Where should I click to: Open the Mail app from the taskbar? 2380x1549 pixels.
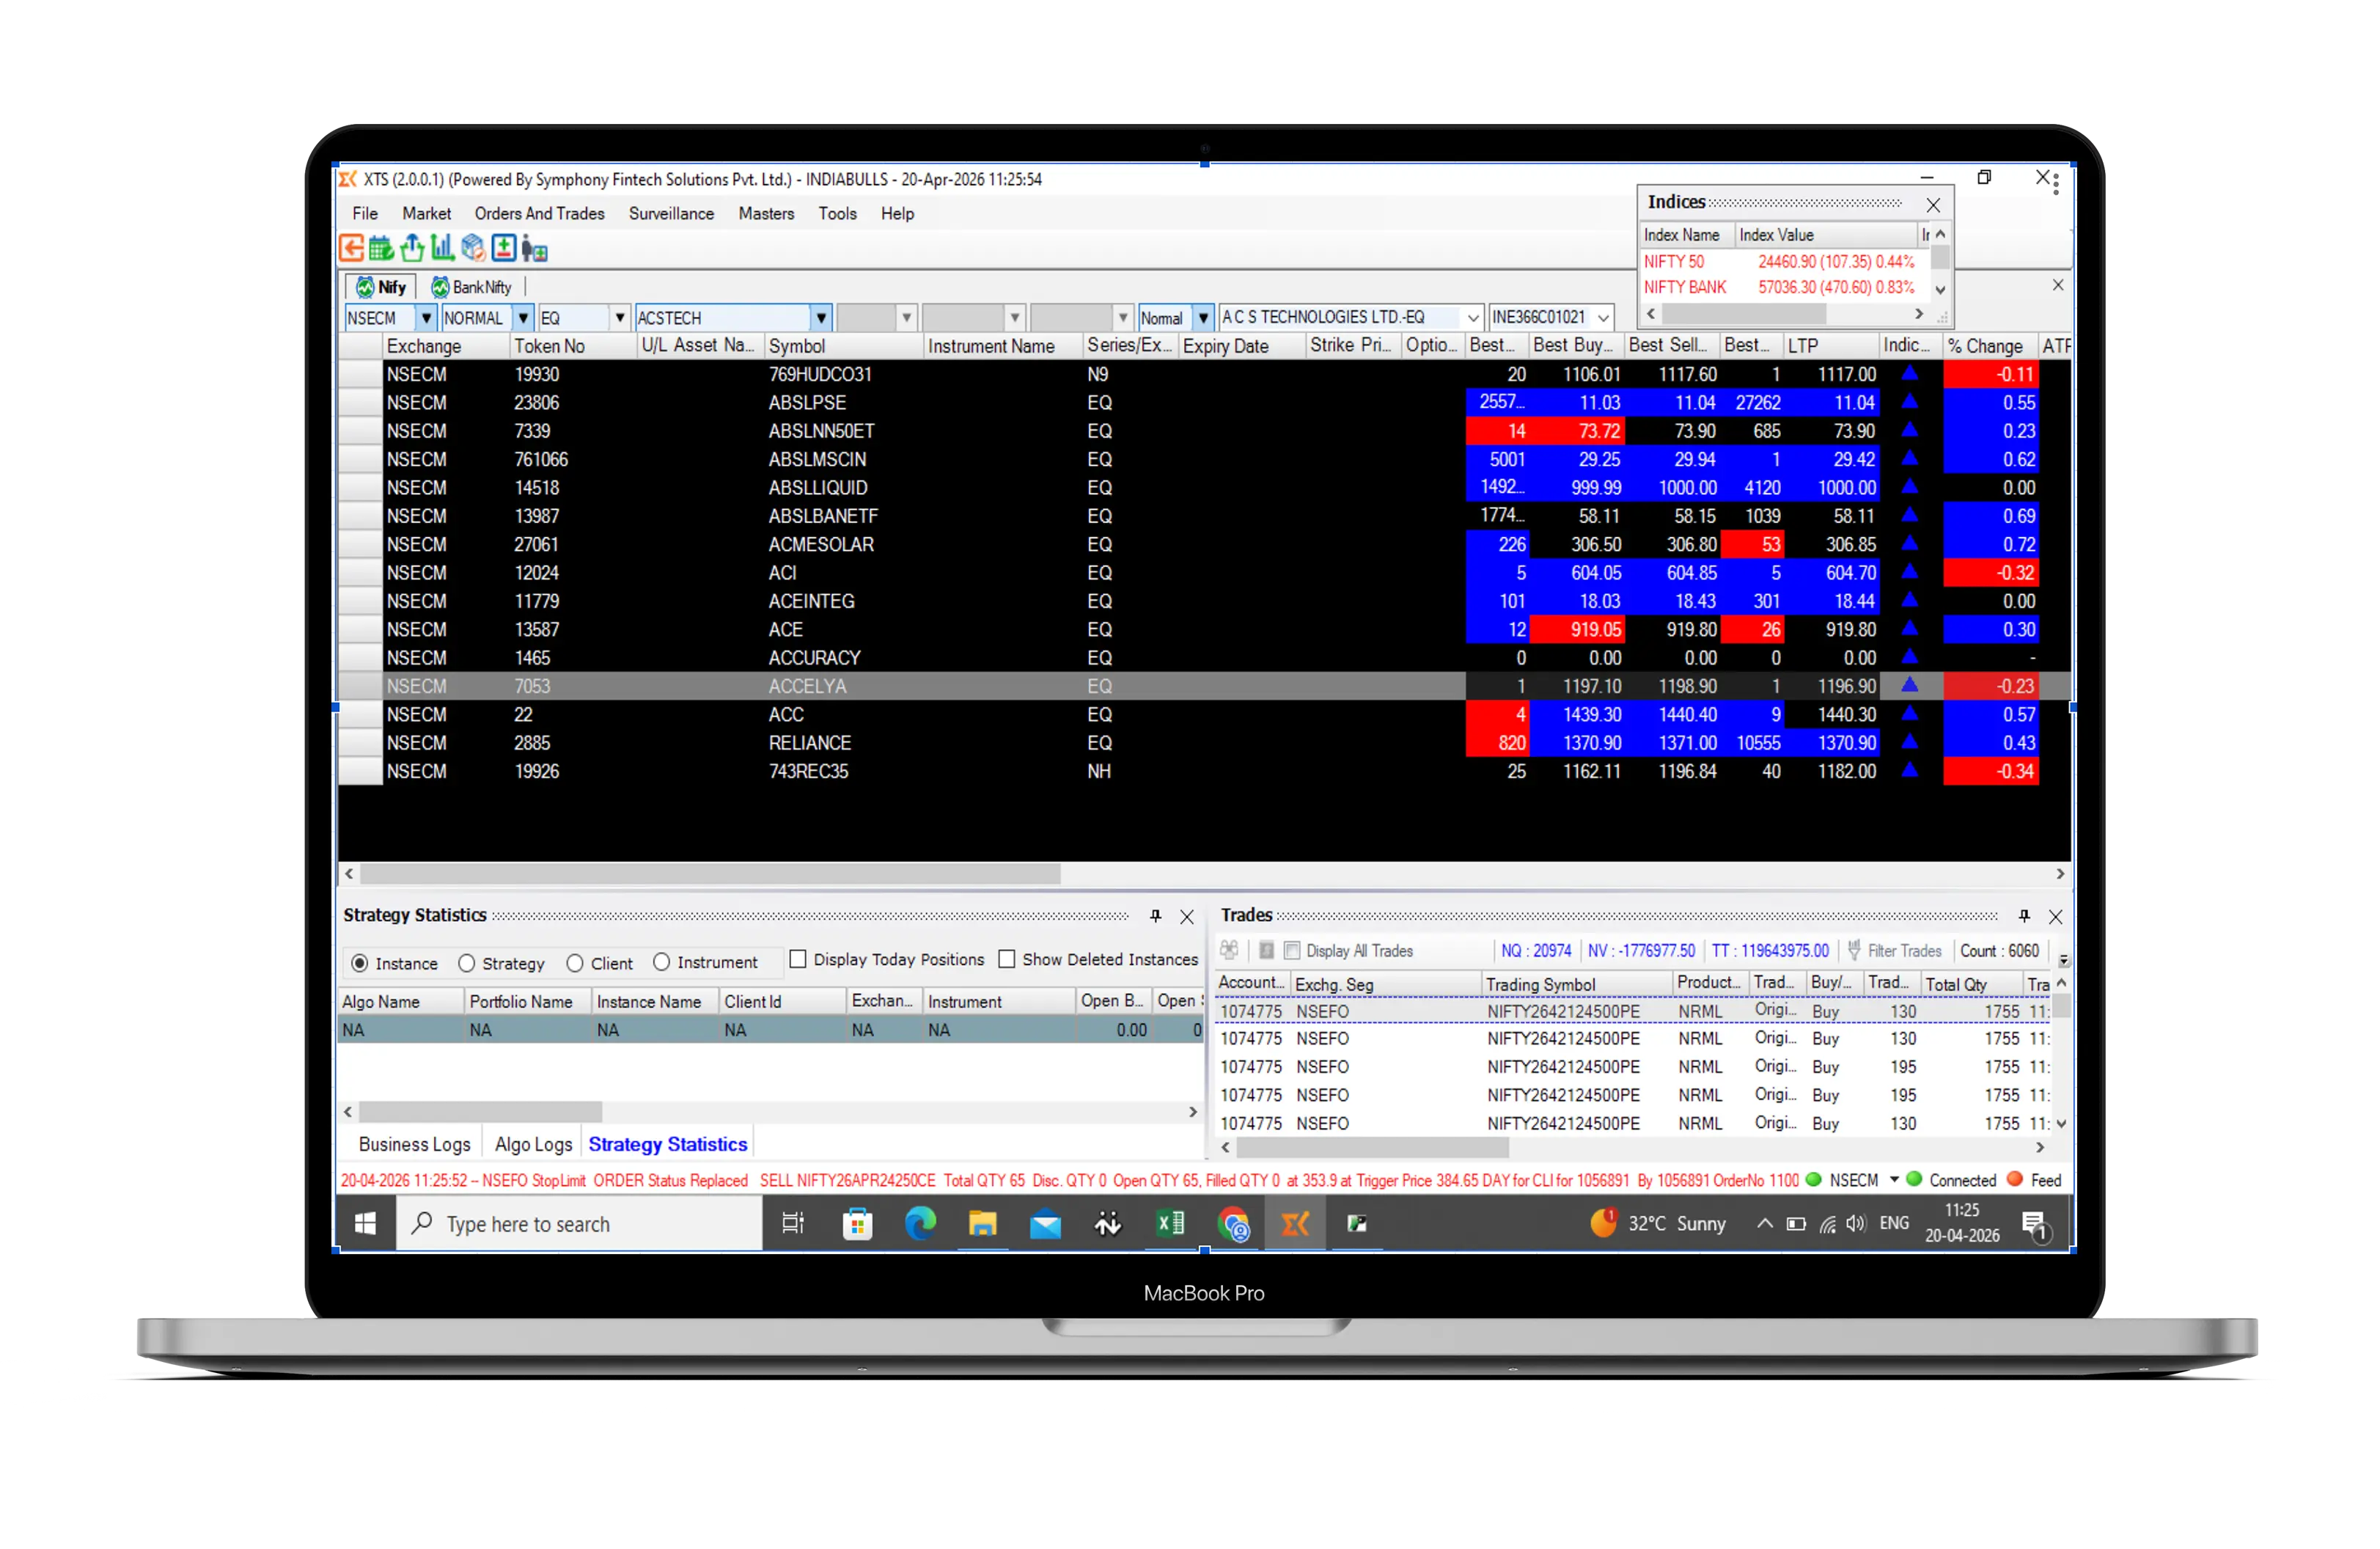[x=1045, y=1223]
